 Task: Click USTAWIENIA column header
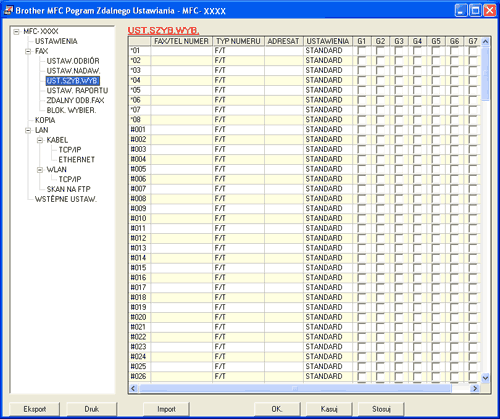[x=328, y=41]
